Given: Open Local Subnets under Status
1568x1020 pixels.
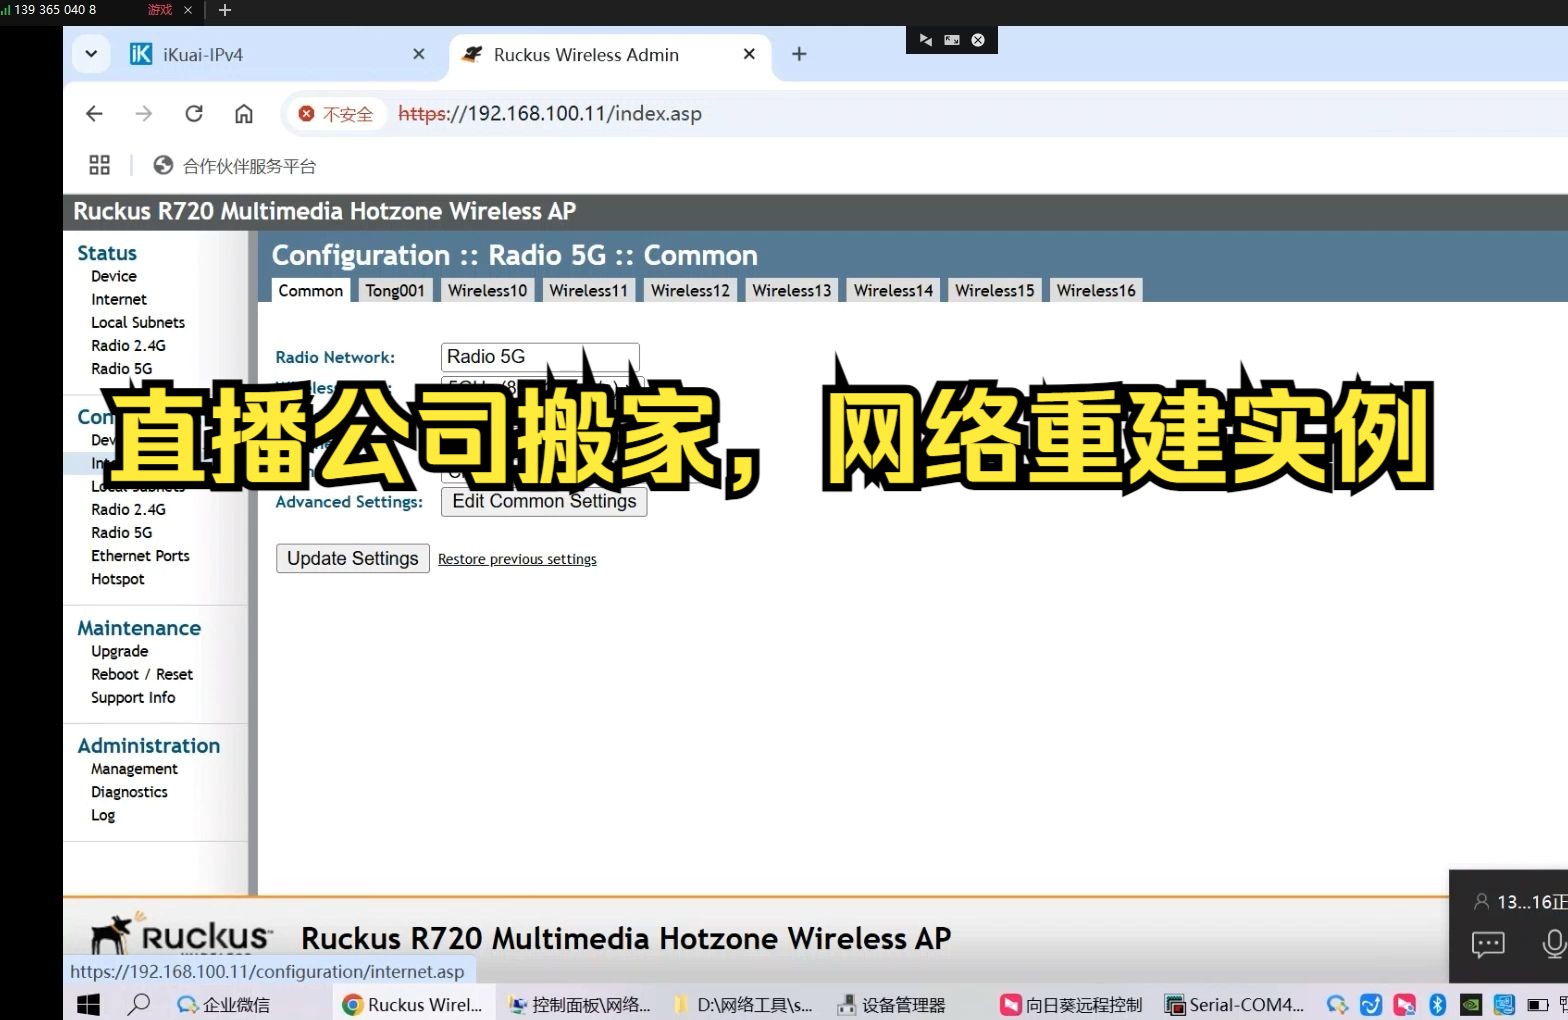Looking at the screenshot, I should coord(138,322).
